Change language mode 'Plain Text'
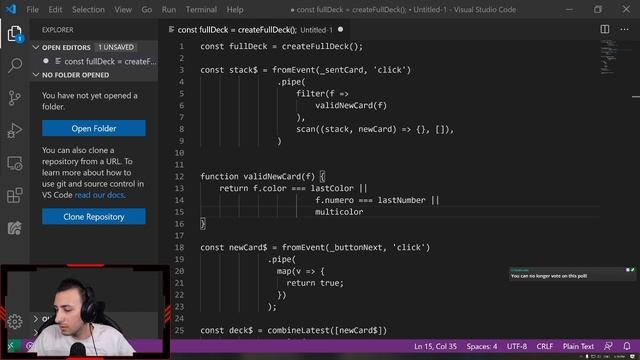 578,346
